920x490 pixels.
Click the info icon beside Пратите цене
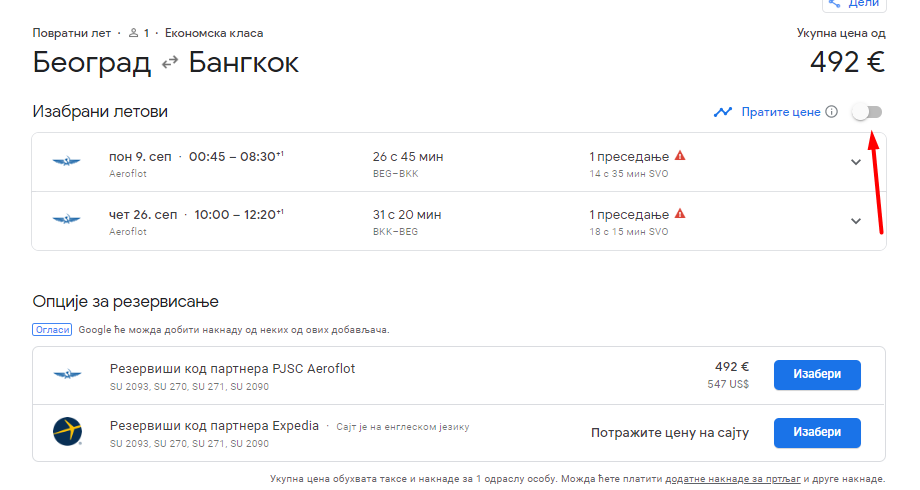coord(831,112)
